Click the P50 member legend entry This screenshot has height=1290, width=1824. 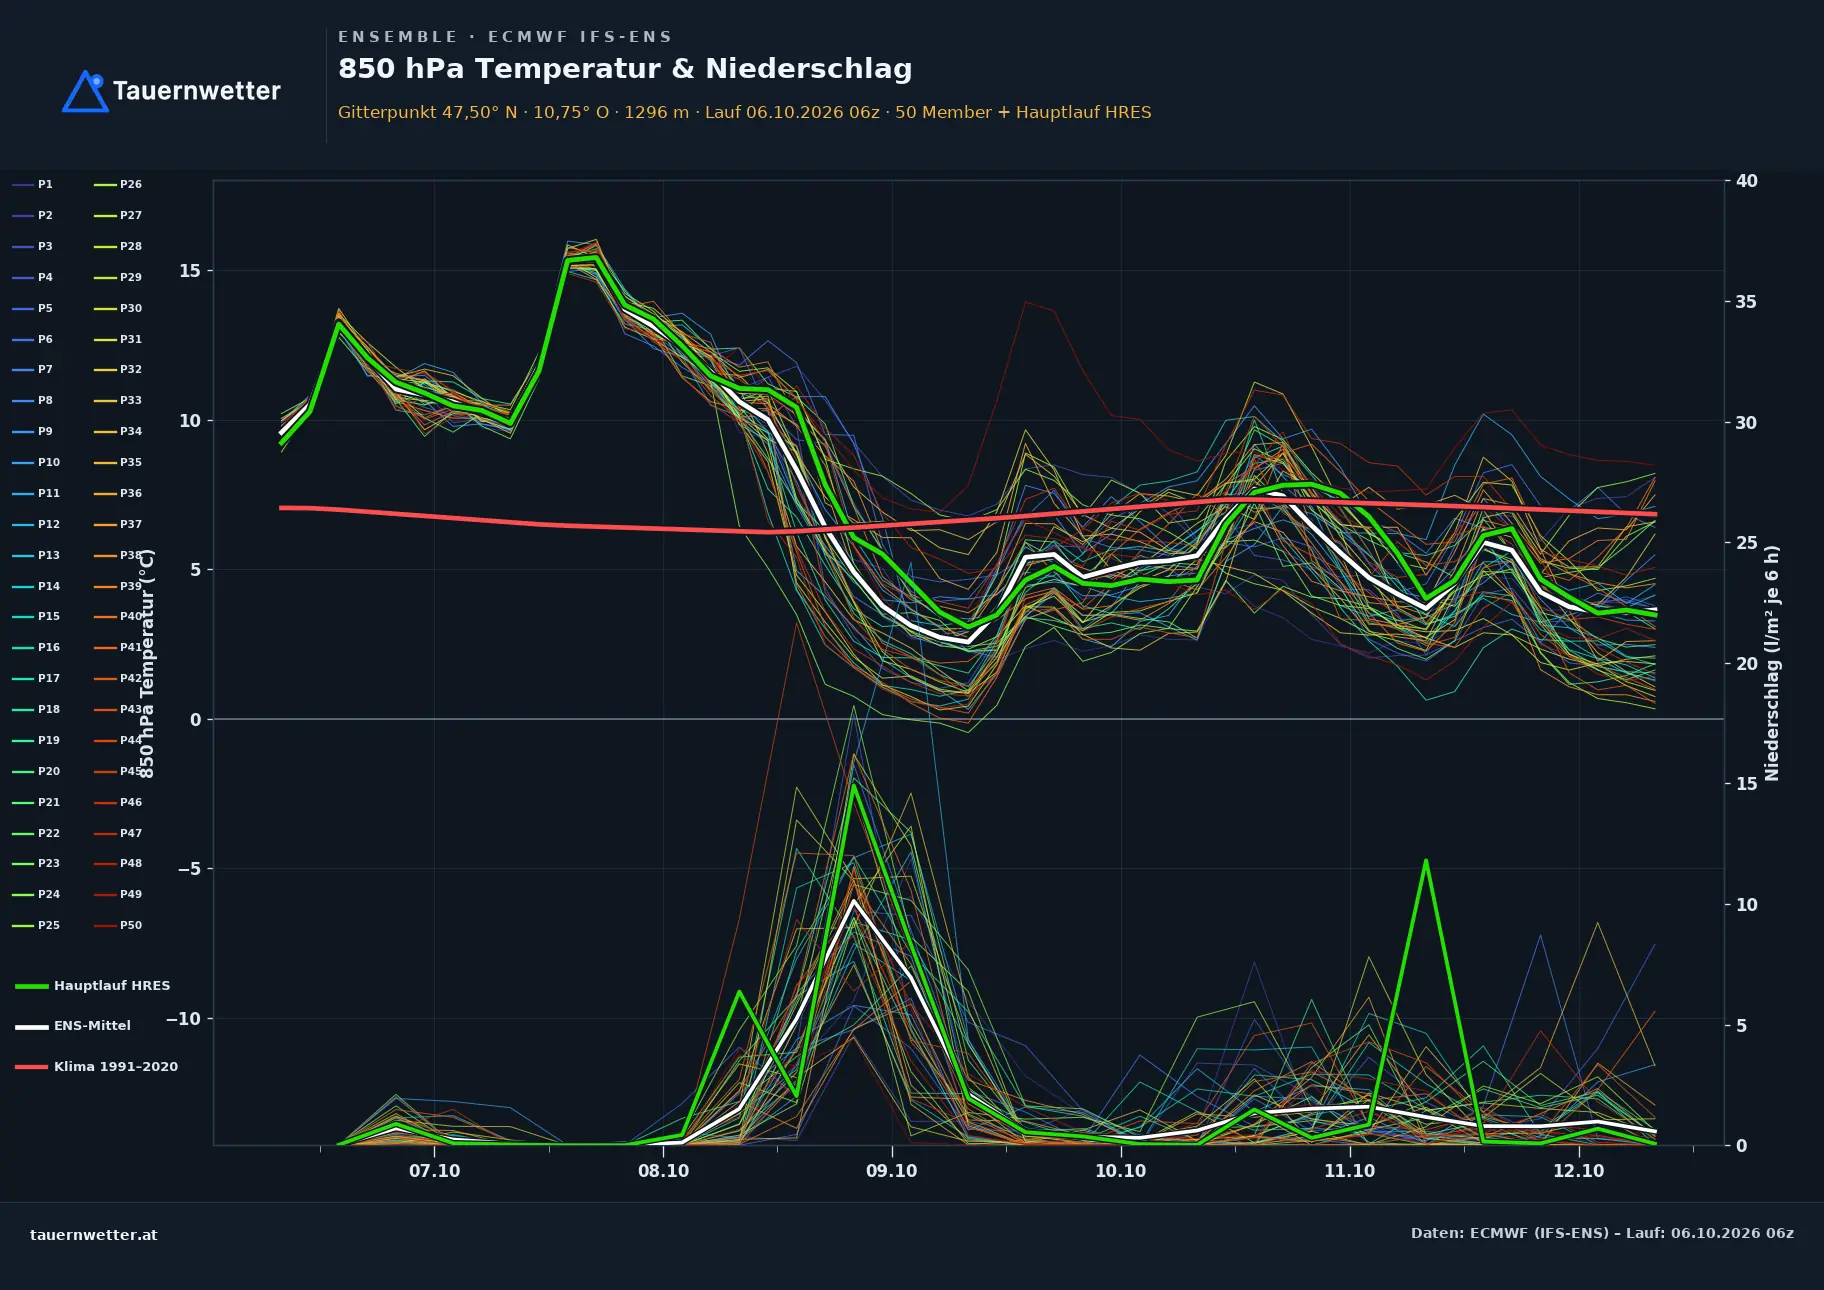118,925
